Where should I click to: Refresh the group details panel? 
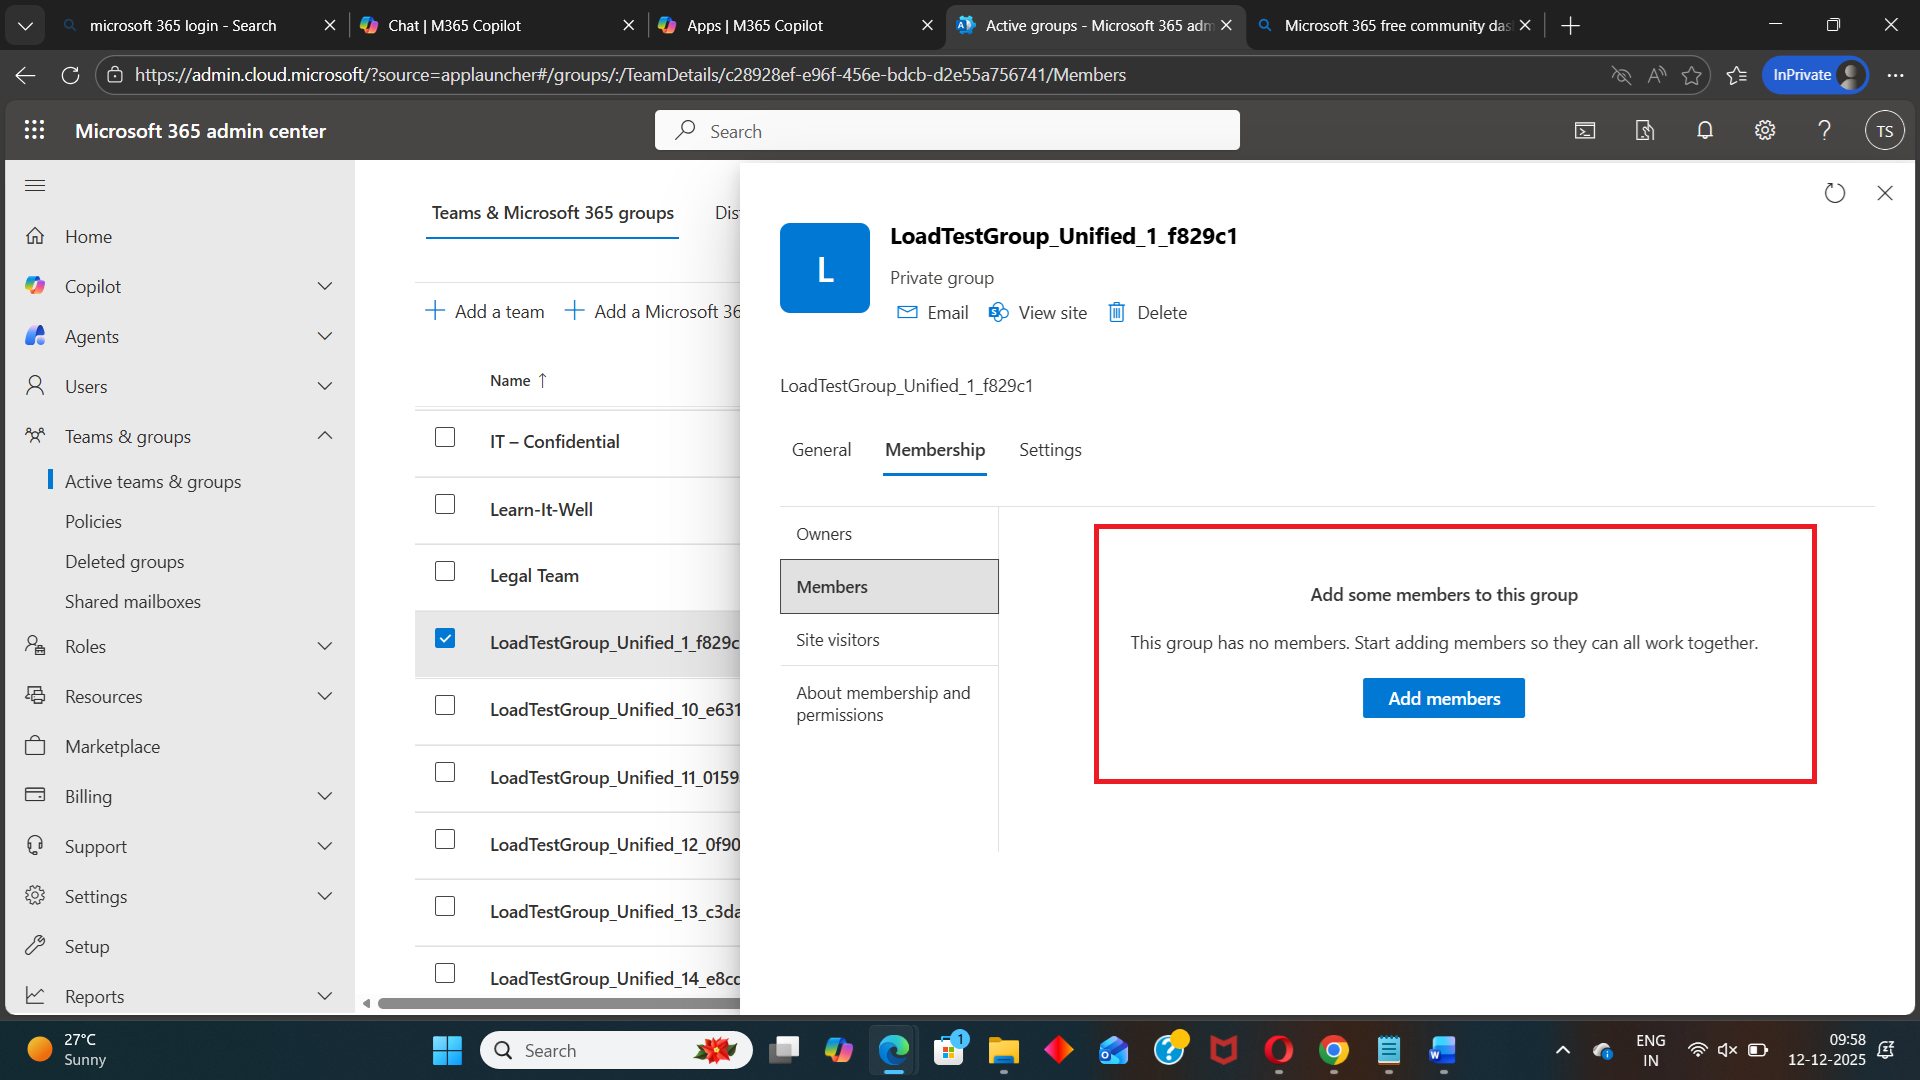point(1834,193)
